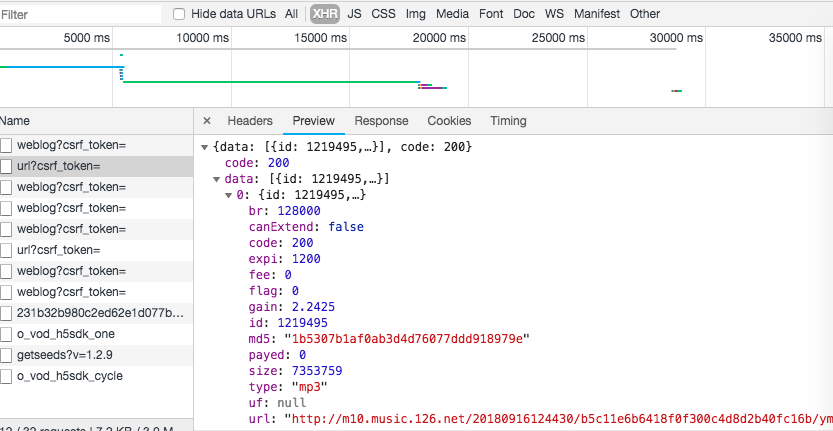Select the url?csrf_token= request row

[58, 166]
